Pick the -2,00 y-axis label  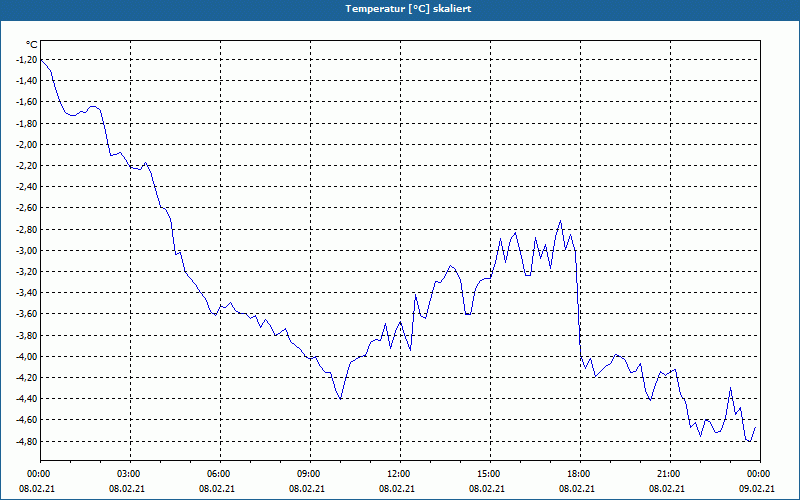[x=27, y=144]
